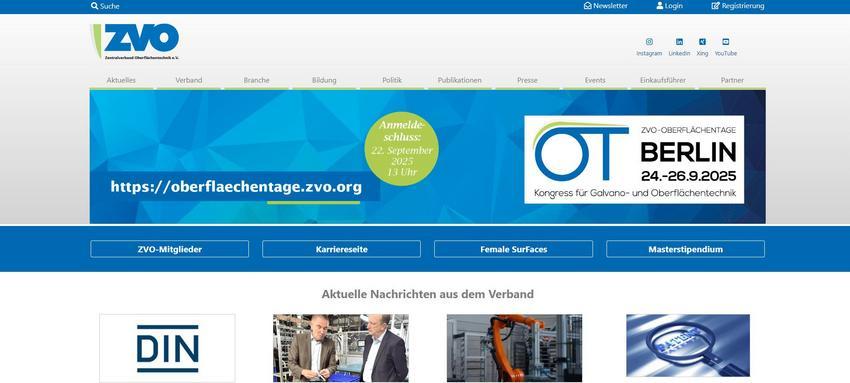Click the LinkedIn label text

tap(679, 54)
